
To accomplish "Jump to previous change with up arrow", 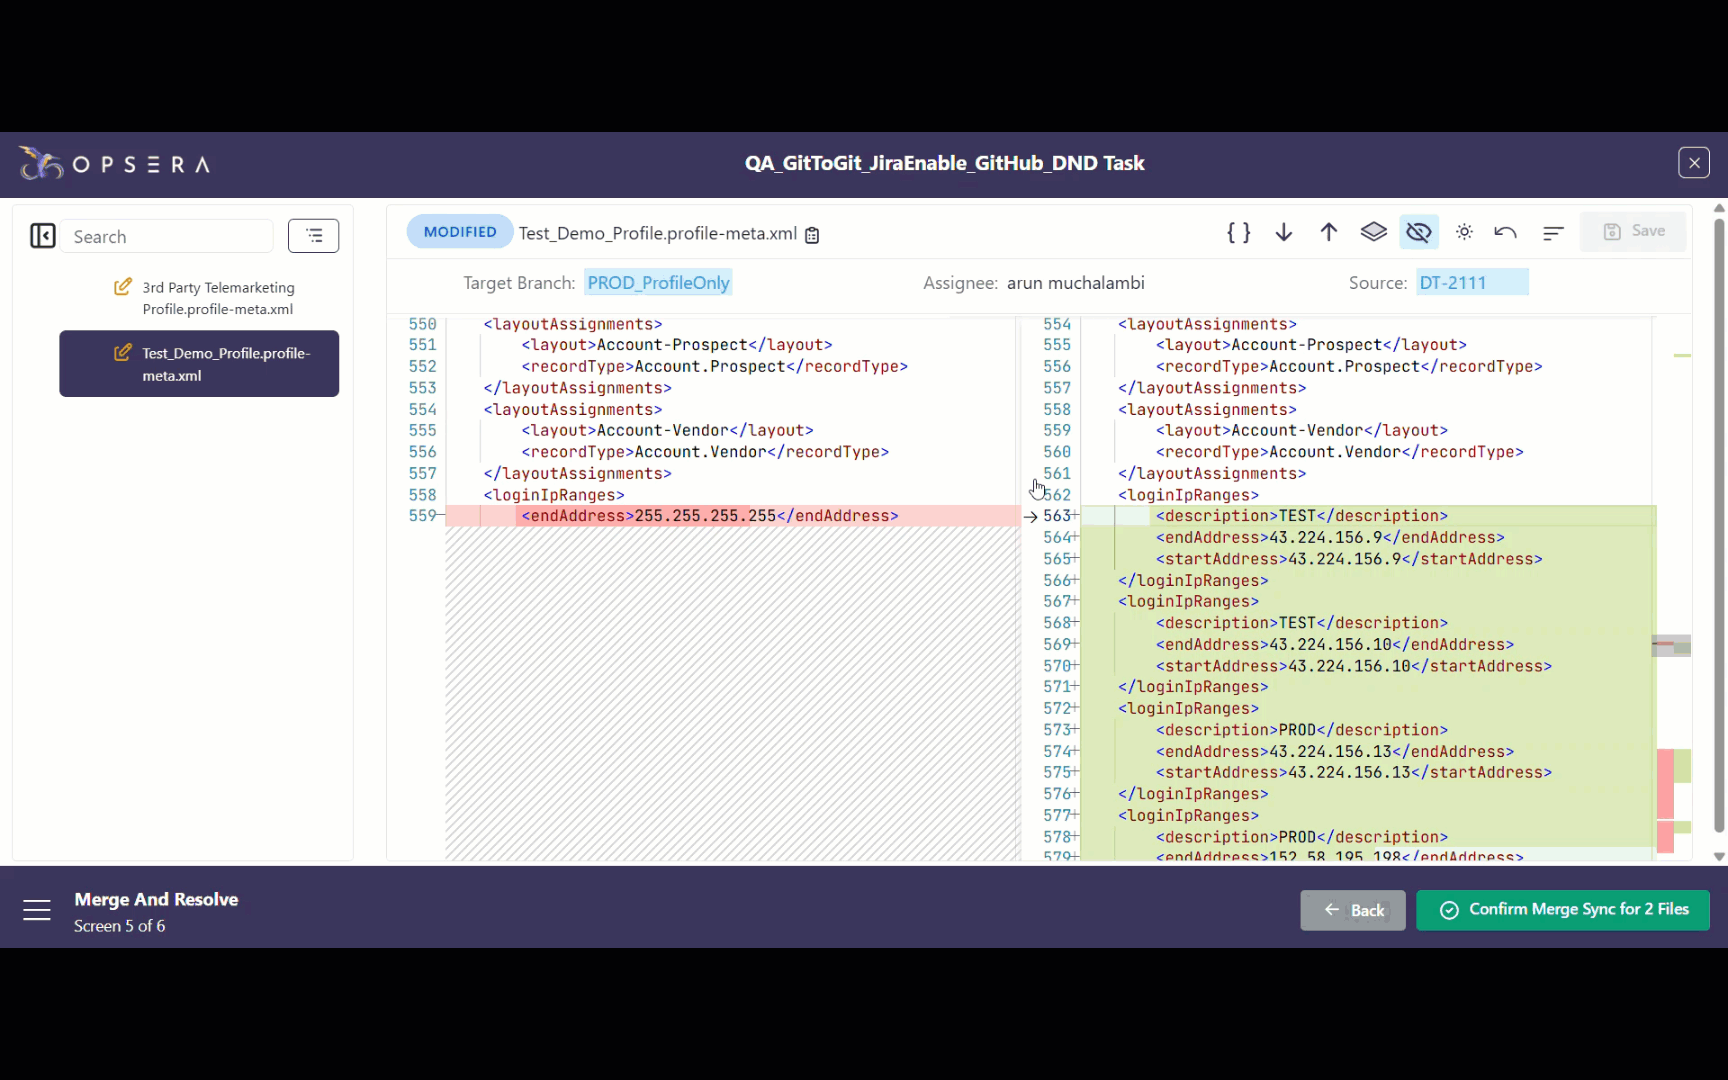I will tap(1328, 233).
